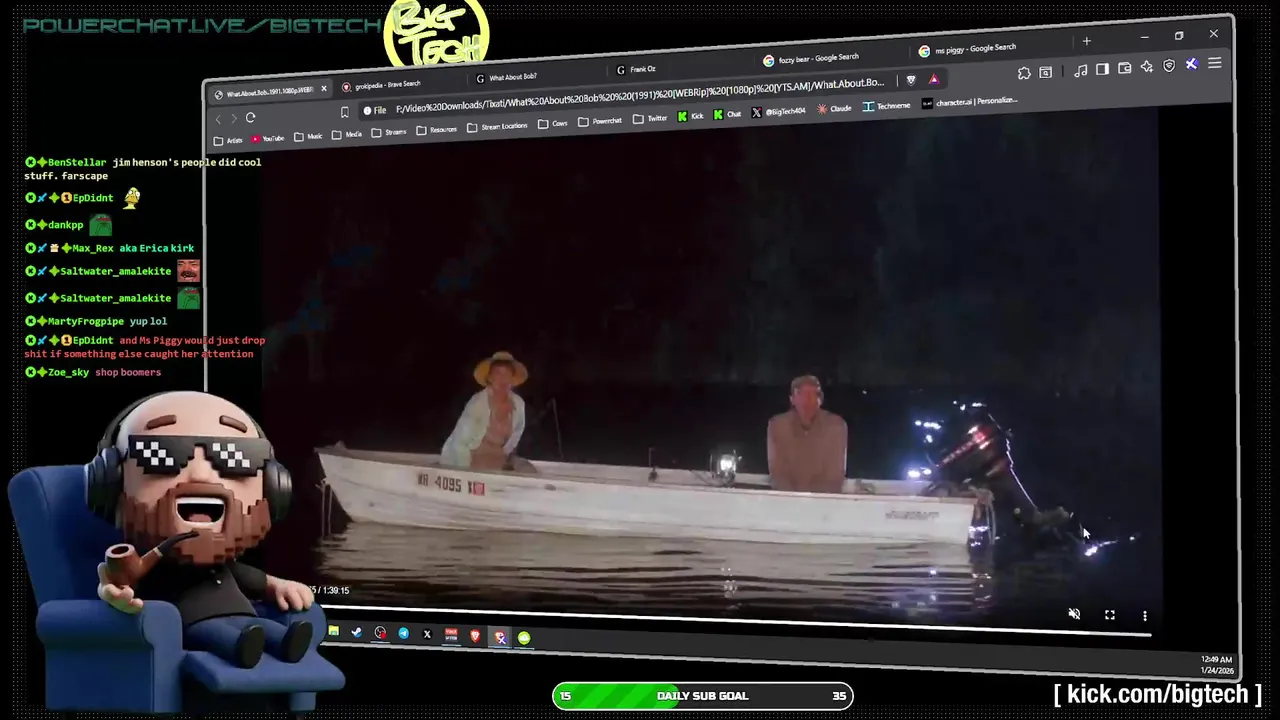1280x720 pixels.
Task: Open File Explorer from the taskbar
Action: 333,631
